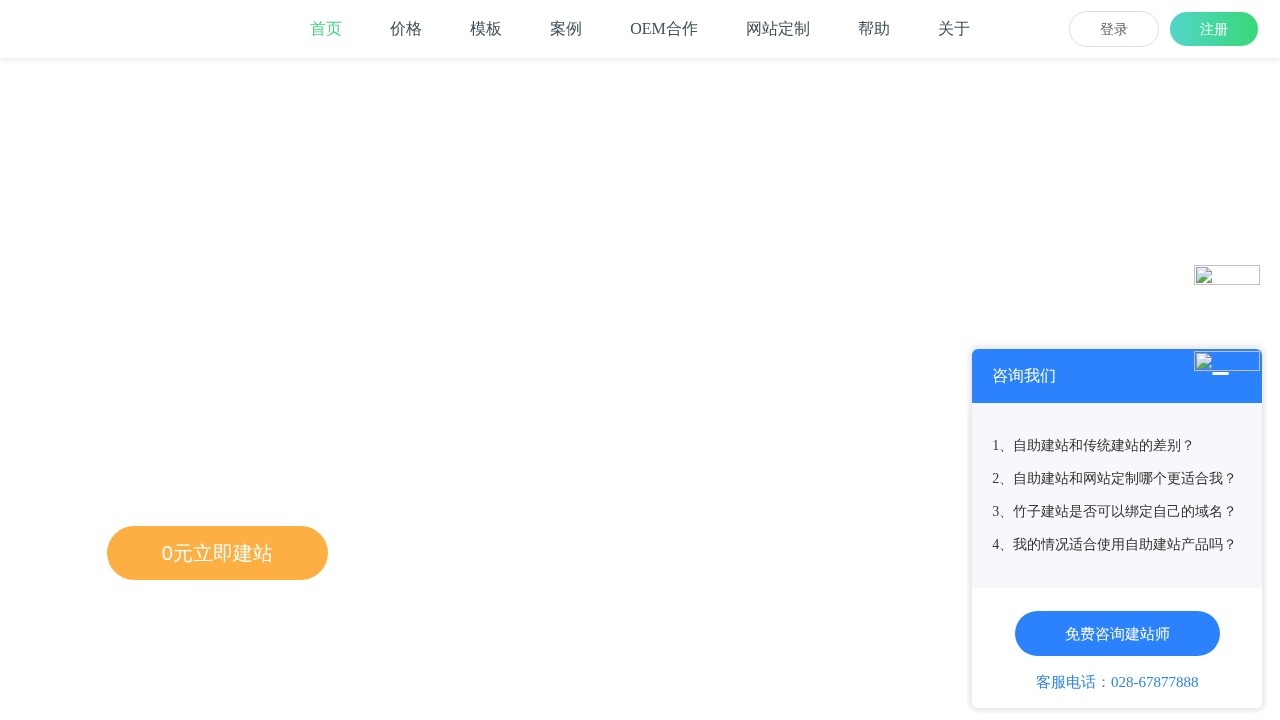The height and width of the screenshot is (720, 1280).
Task: Open the OEM合作 partnership page
Action: point(663,29)
